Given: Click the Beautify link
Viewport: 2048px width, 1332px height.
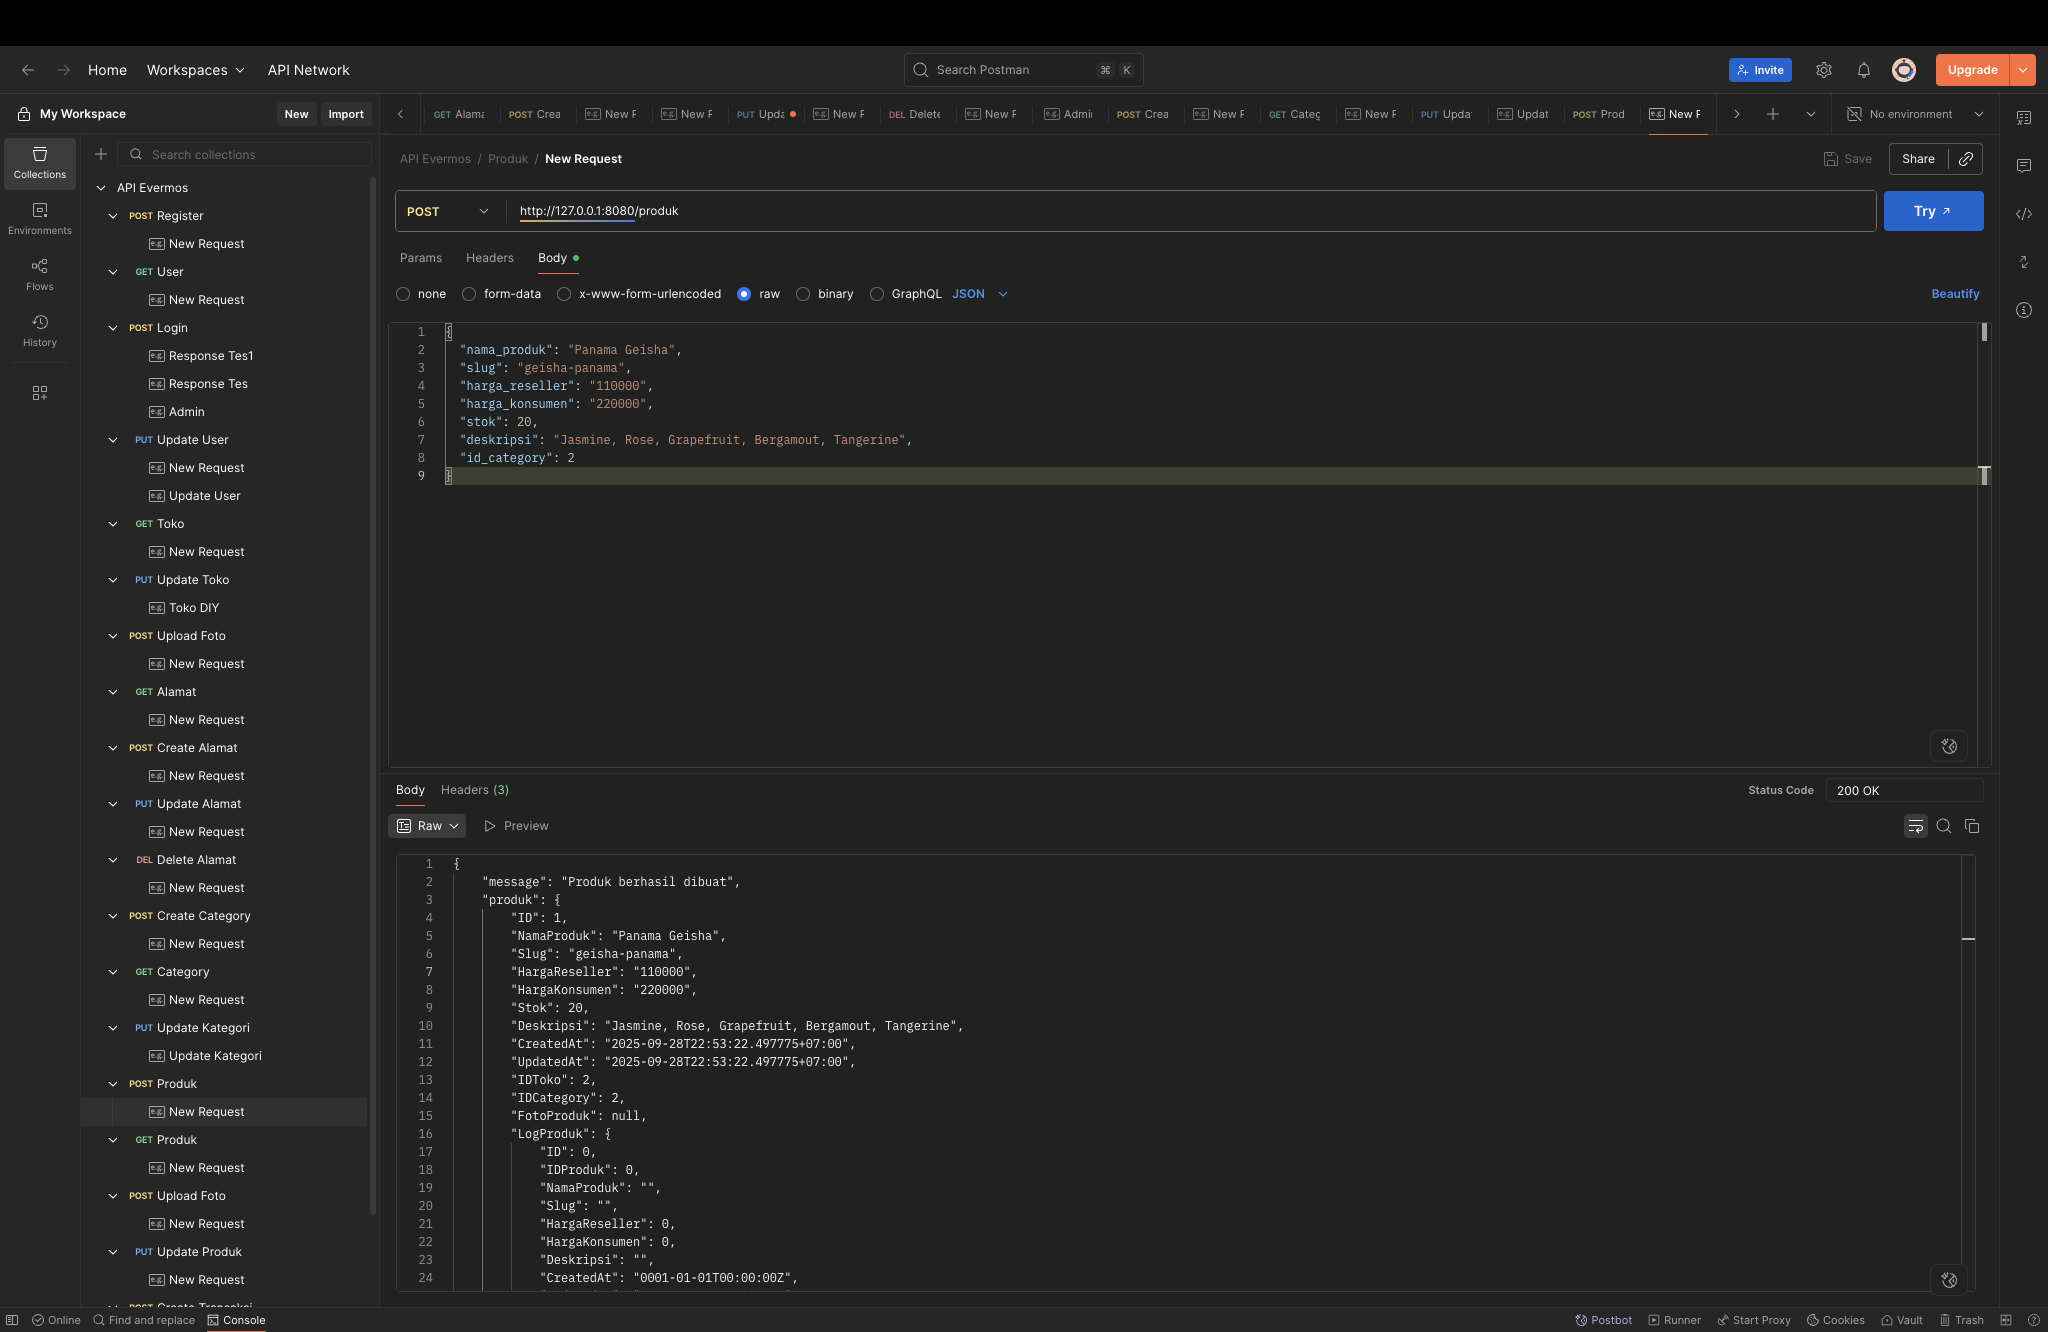Looking at the screenshot, I should [x=1954, y=294].
